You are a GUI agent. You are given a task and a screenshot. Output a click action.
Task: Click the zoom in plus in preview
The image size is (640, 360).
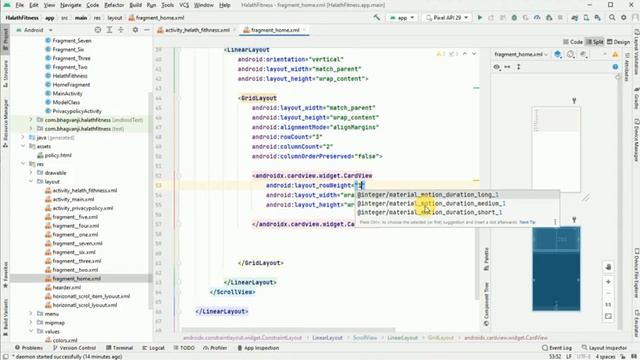tap(608, 282)
